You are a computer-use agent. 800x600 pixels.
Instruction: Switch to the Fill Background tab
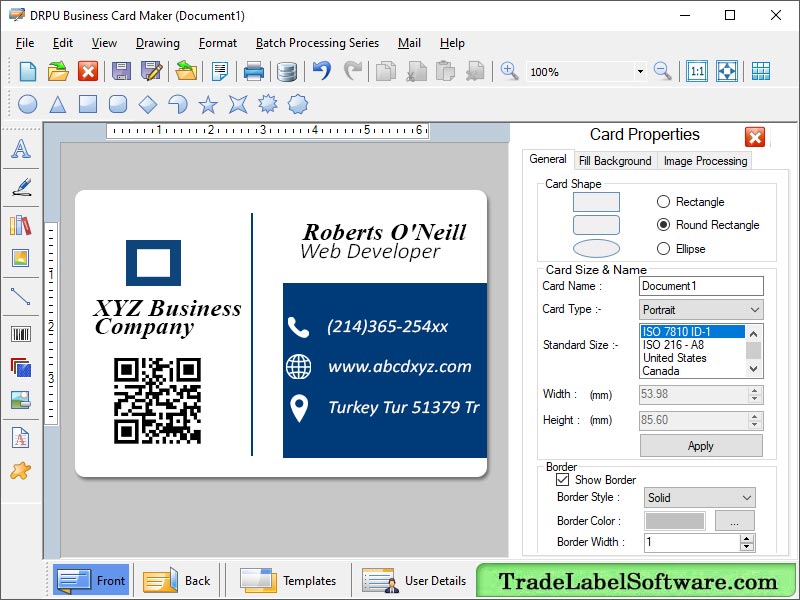[614, 160]
